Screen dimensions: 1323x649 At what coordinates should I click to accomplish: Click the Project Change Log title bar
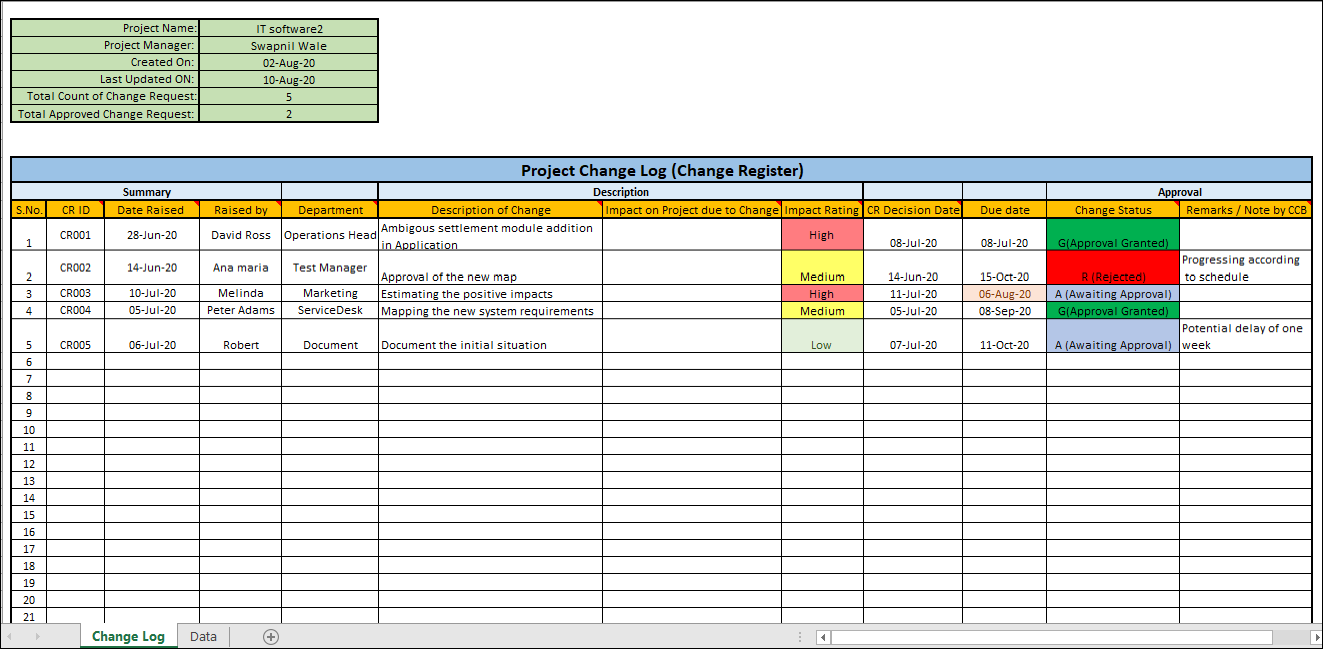660,170
